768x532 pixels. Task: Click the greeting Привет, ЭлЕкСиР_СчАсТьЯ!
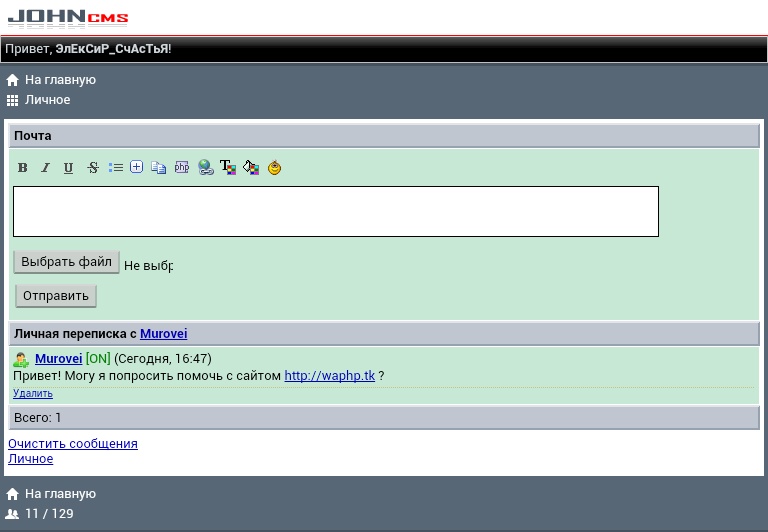(88, 49)
